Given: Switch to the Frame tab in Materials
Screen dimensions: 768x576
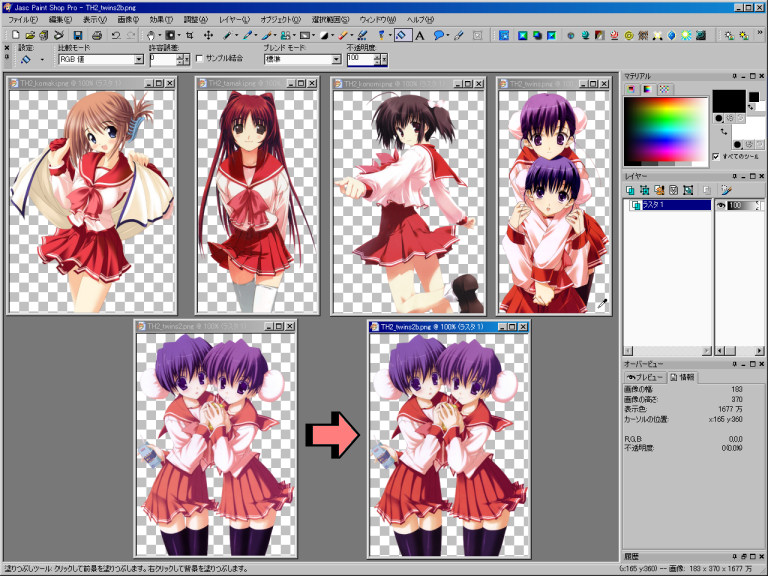Looking at the screenshot, I should (x=630, y=89).
